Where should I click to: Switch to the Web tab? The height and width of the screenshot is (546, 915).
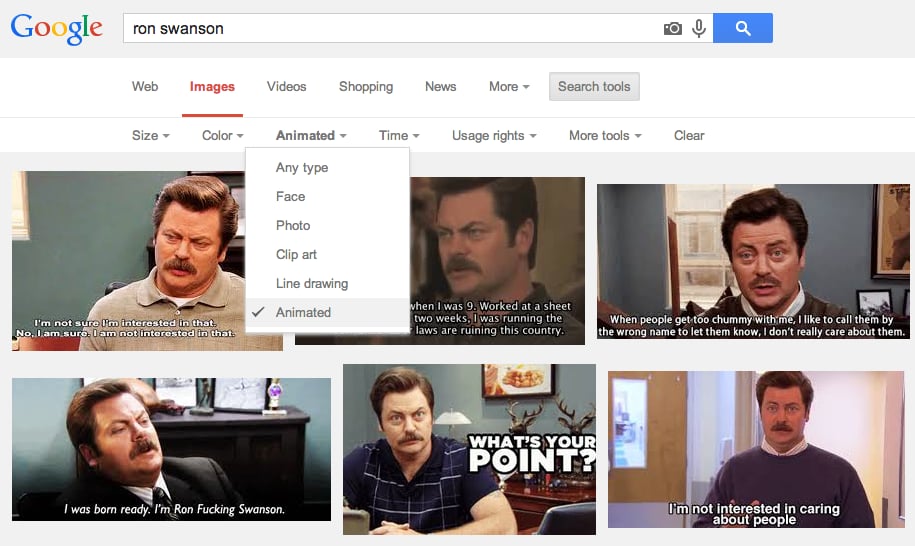pos(145,86)
